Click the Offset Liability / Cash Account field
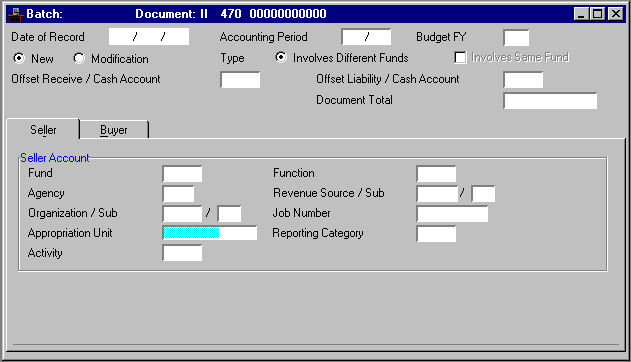 pos(523,80)
